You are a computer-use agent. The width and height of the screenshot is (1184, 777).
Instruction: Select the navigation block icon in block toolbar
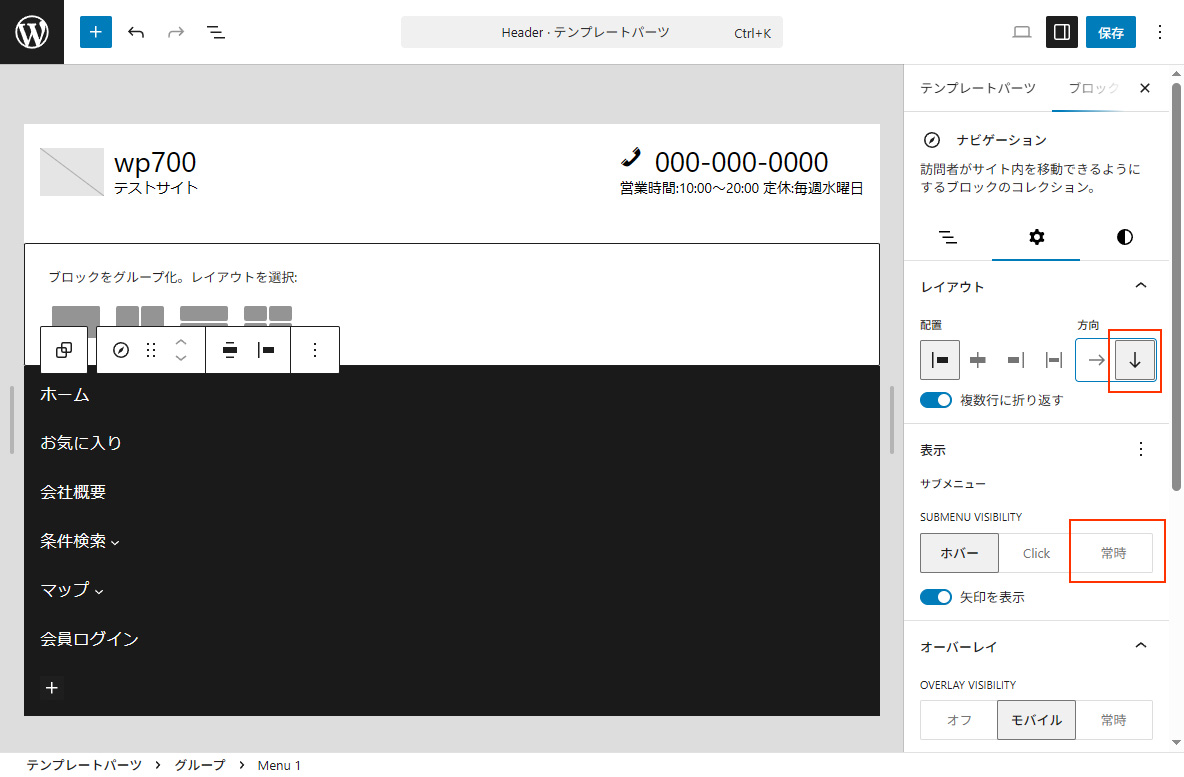[x=120, y=349]
